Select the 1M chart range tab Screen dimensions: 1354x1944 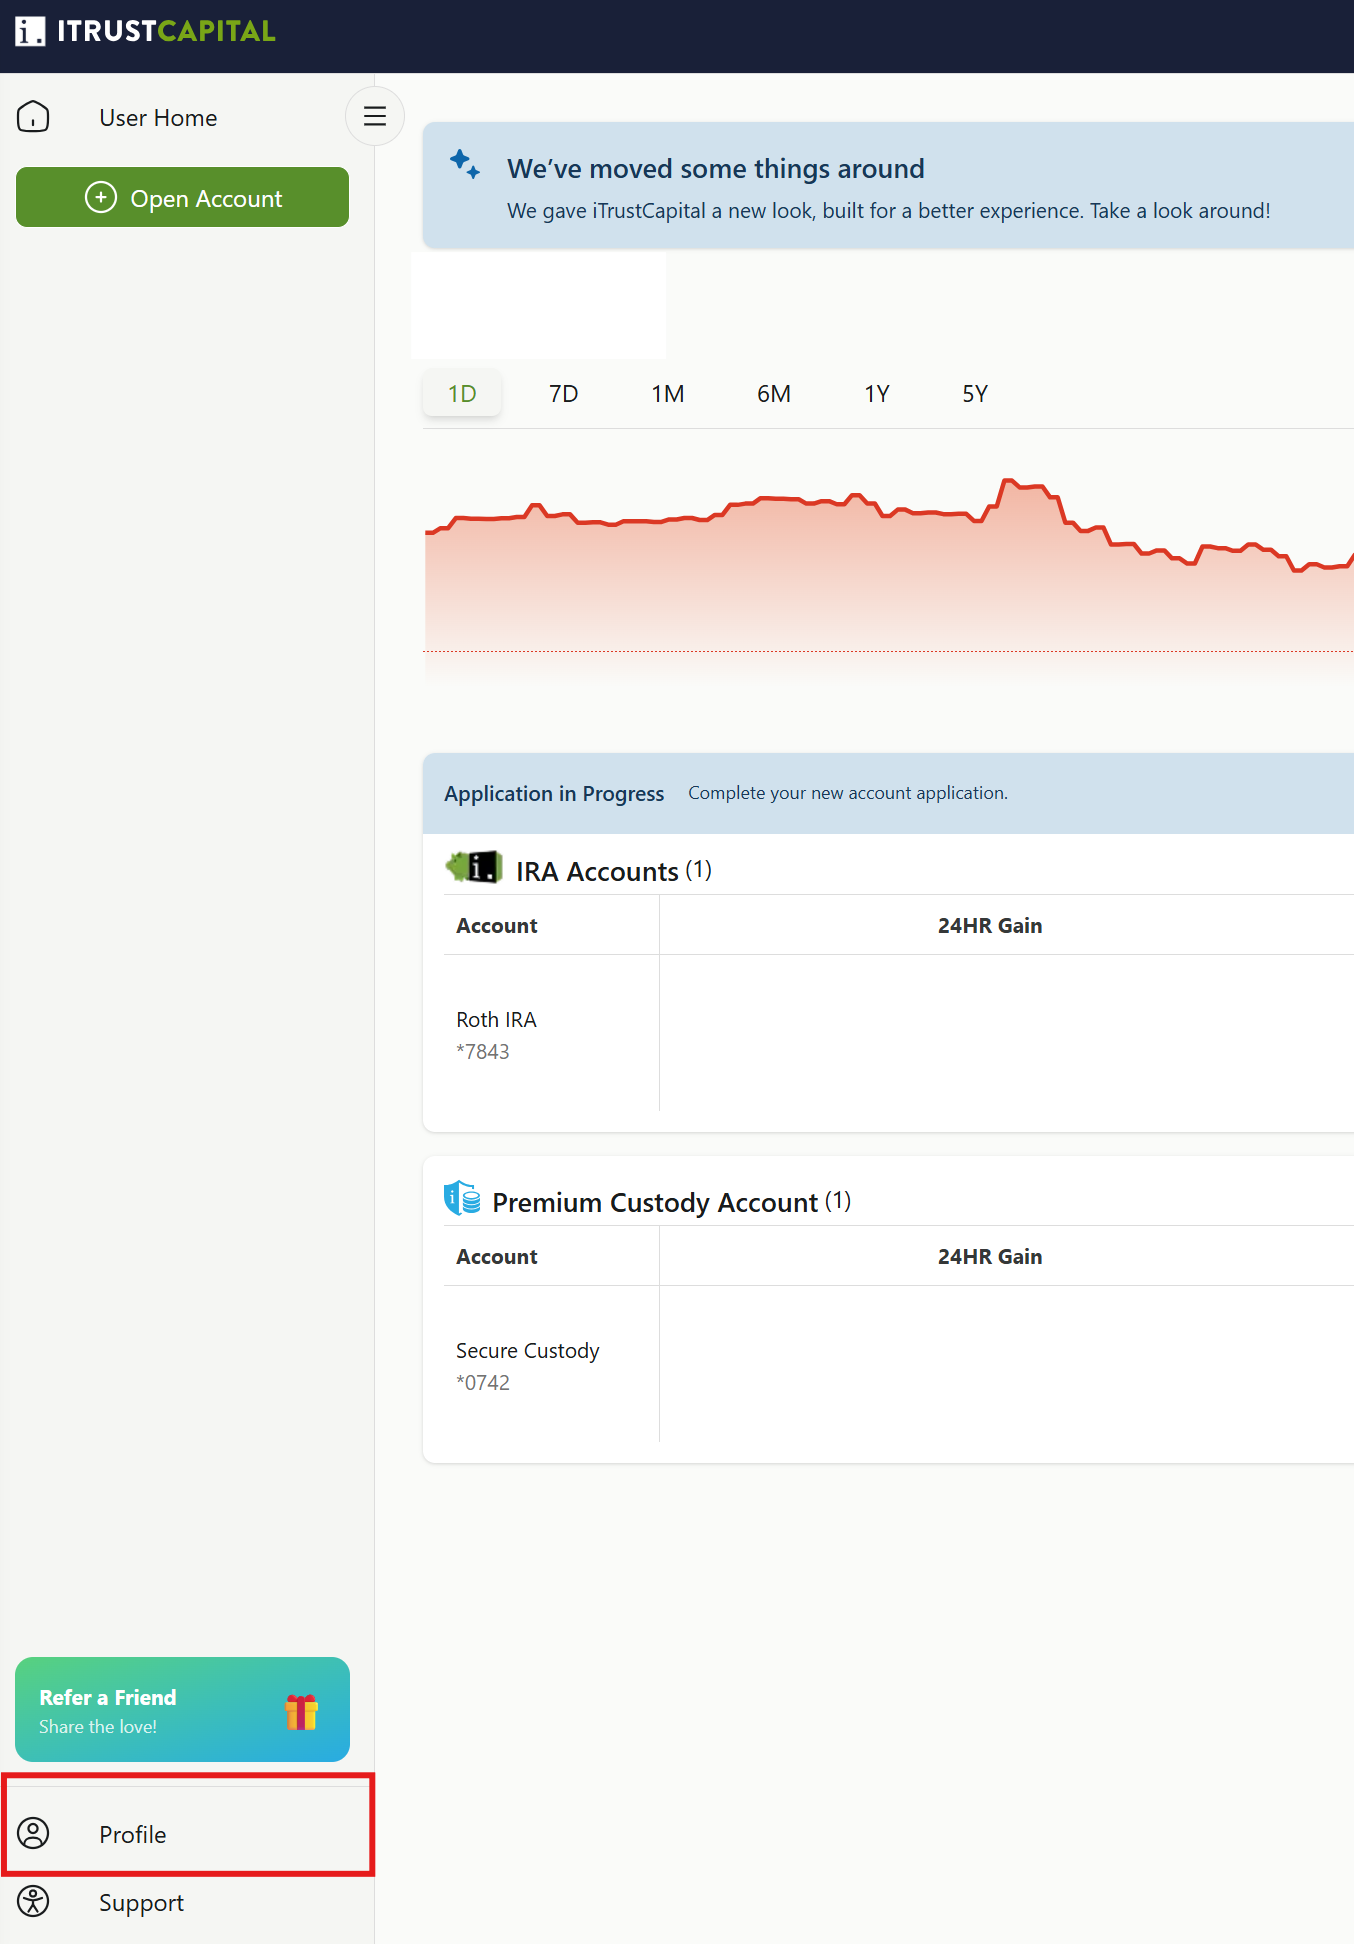pyautogui.click(x=668, y=394)
